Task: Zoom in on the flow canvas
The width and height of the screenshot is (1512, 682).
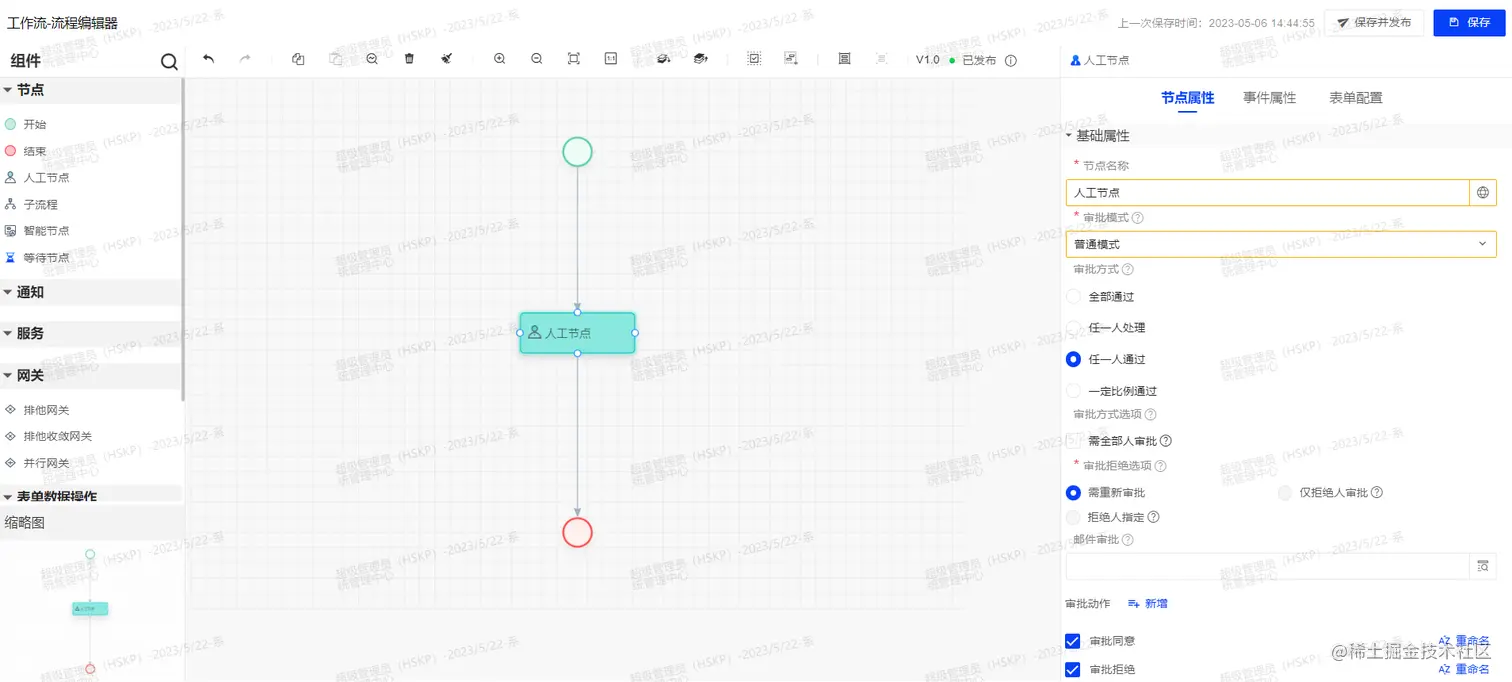Action: click(500, 59)
